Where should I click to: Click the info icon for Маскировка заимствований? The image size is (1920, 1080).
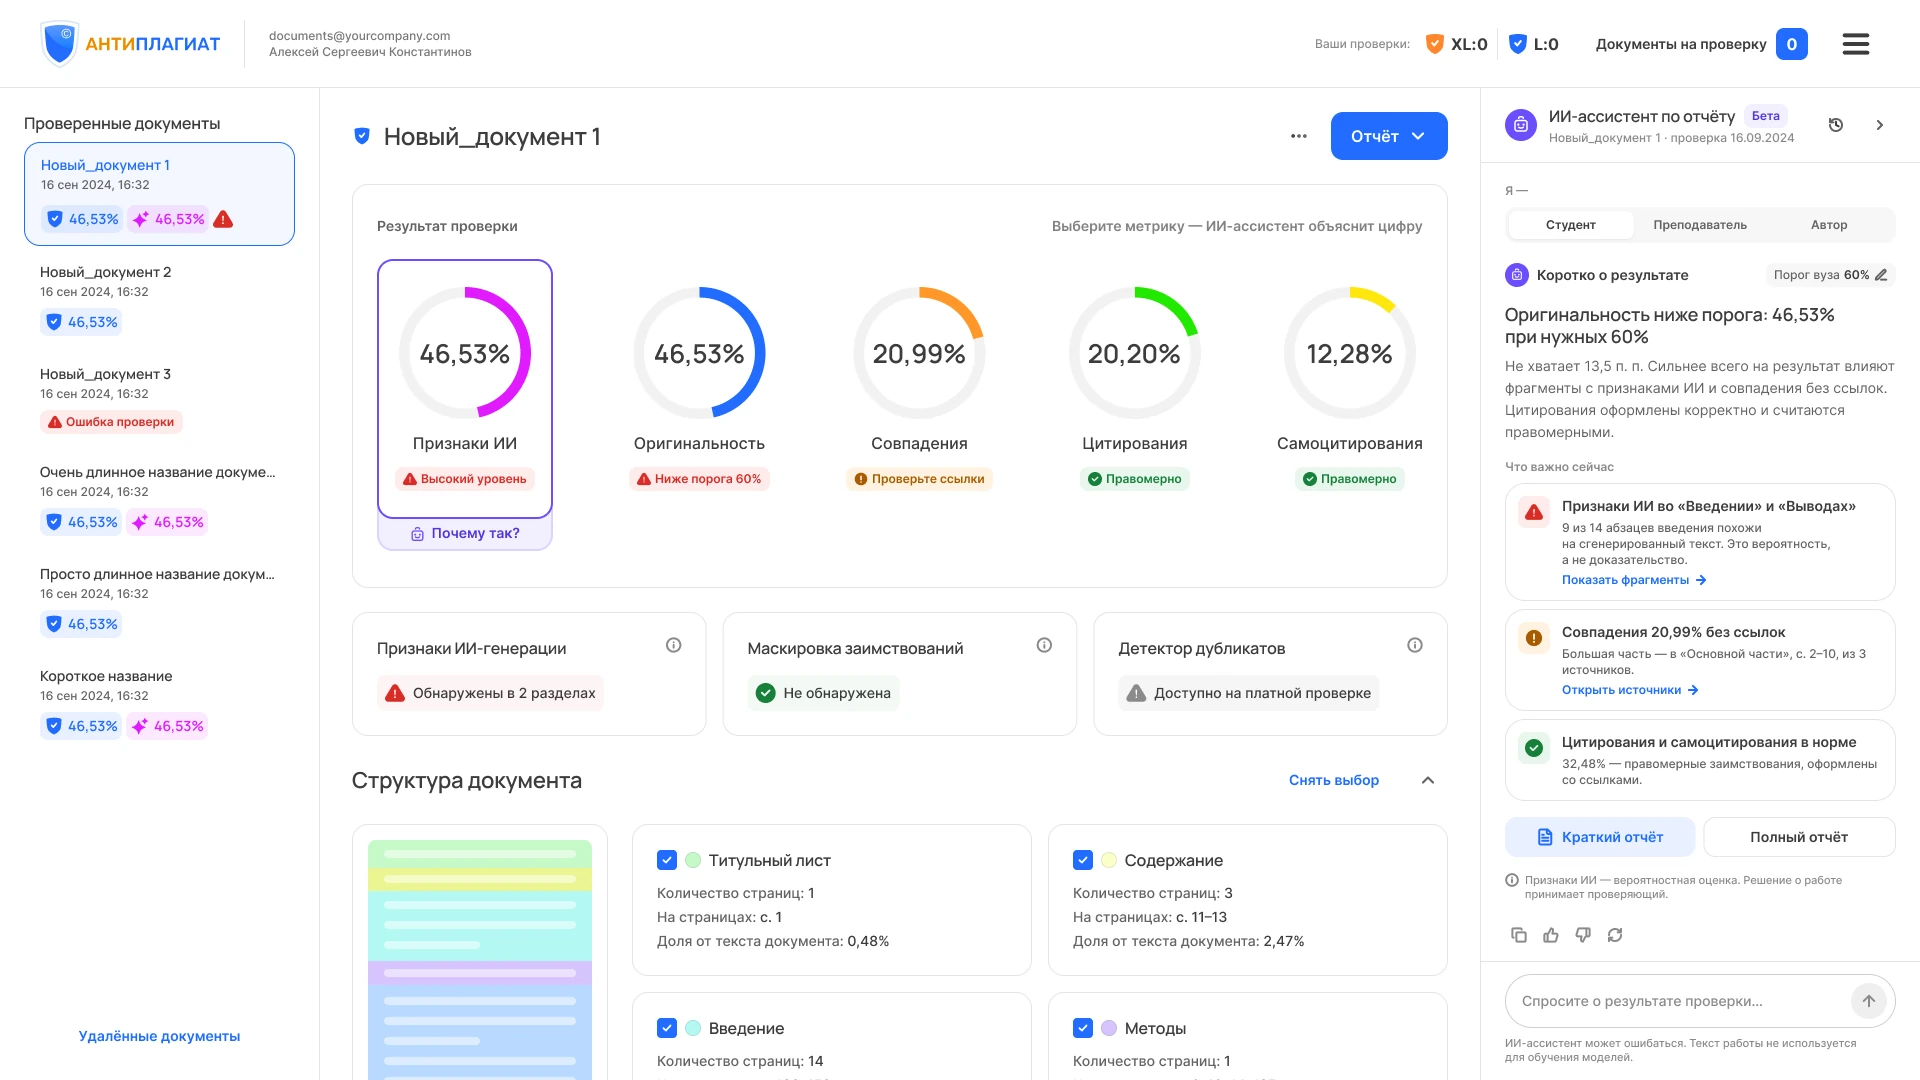tap(1044, 645)
